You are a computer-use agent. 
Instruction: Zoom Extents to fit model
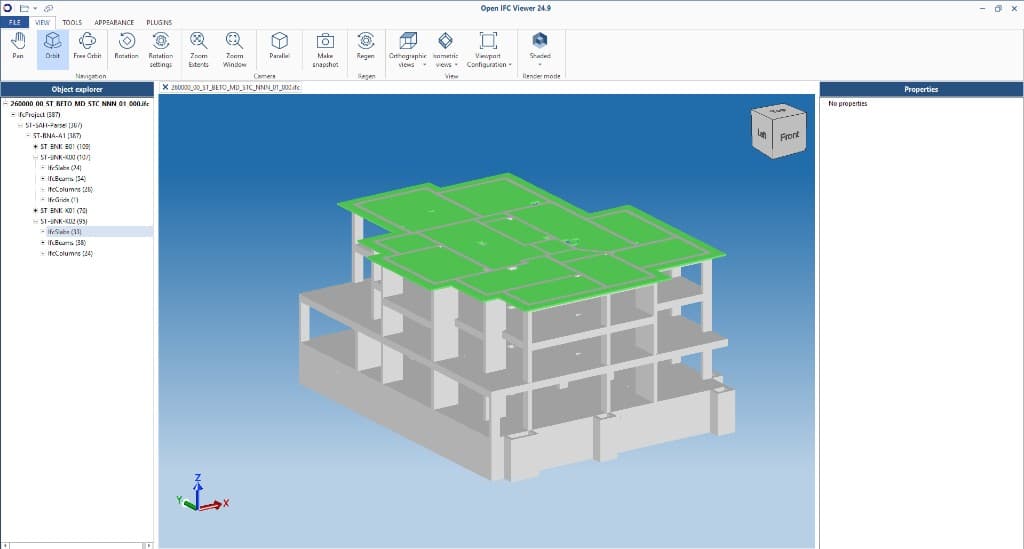pos(199,50)
